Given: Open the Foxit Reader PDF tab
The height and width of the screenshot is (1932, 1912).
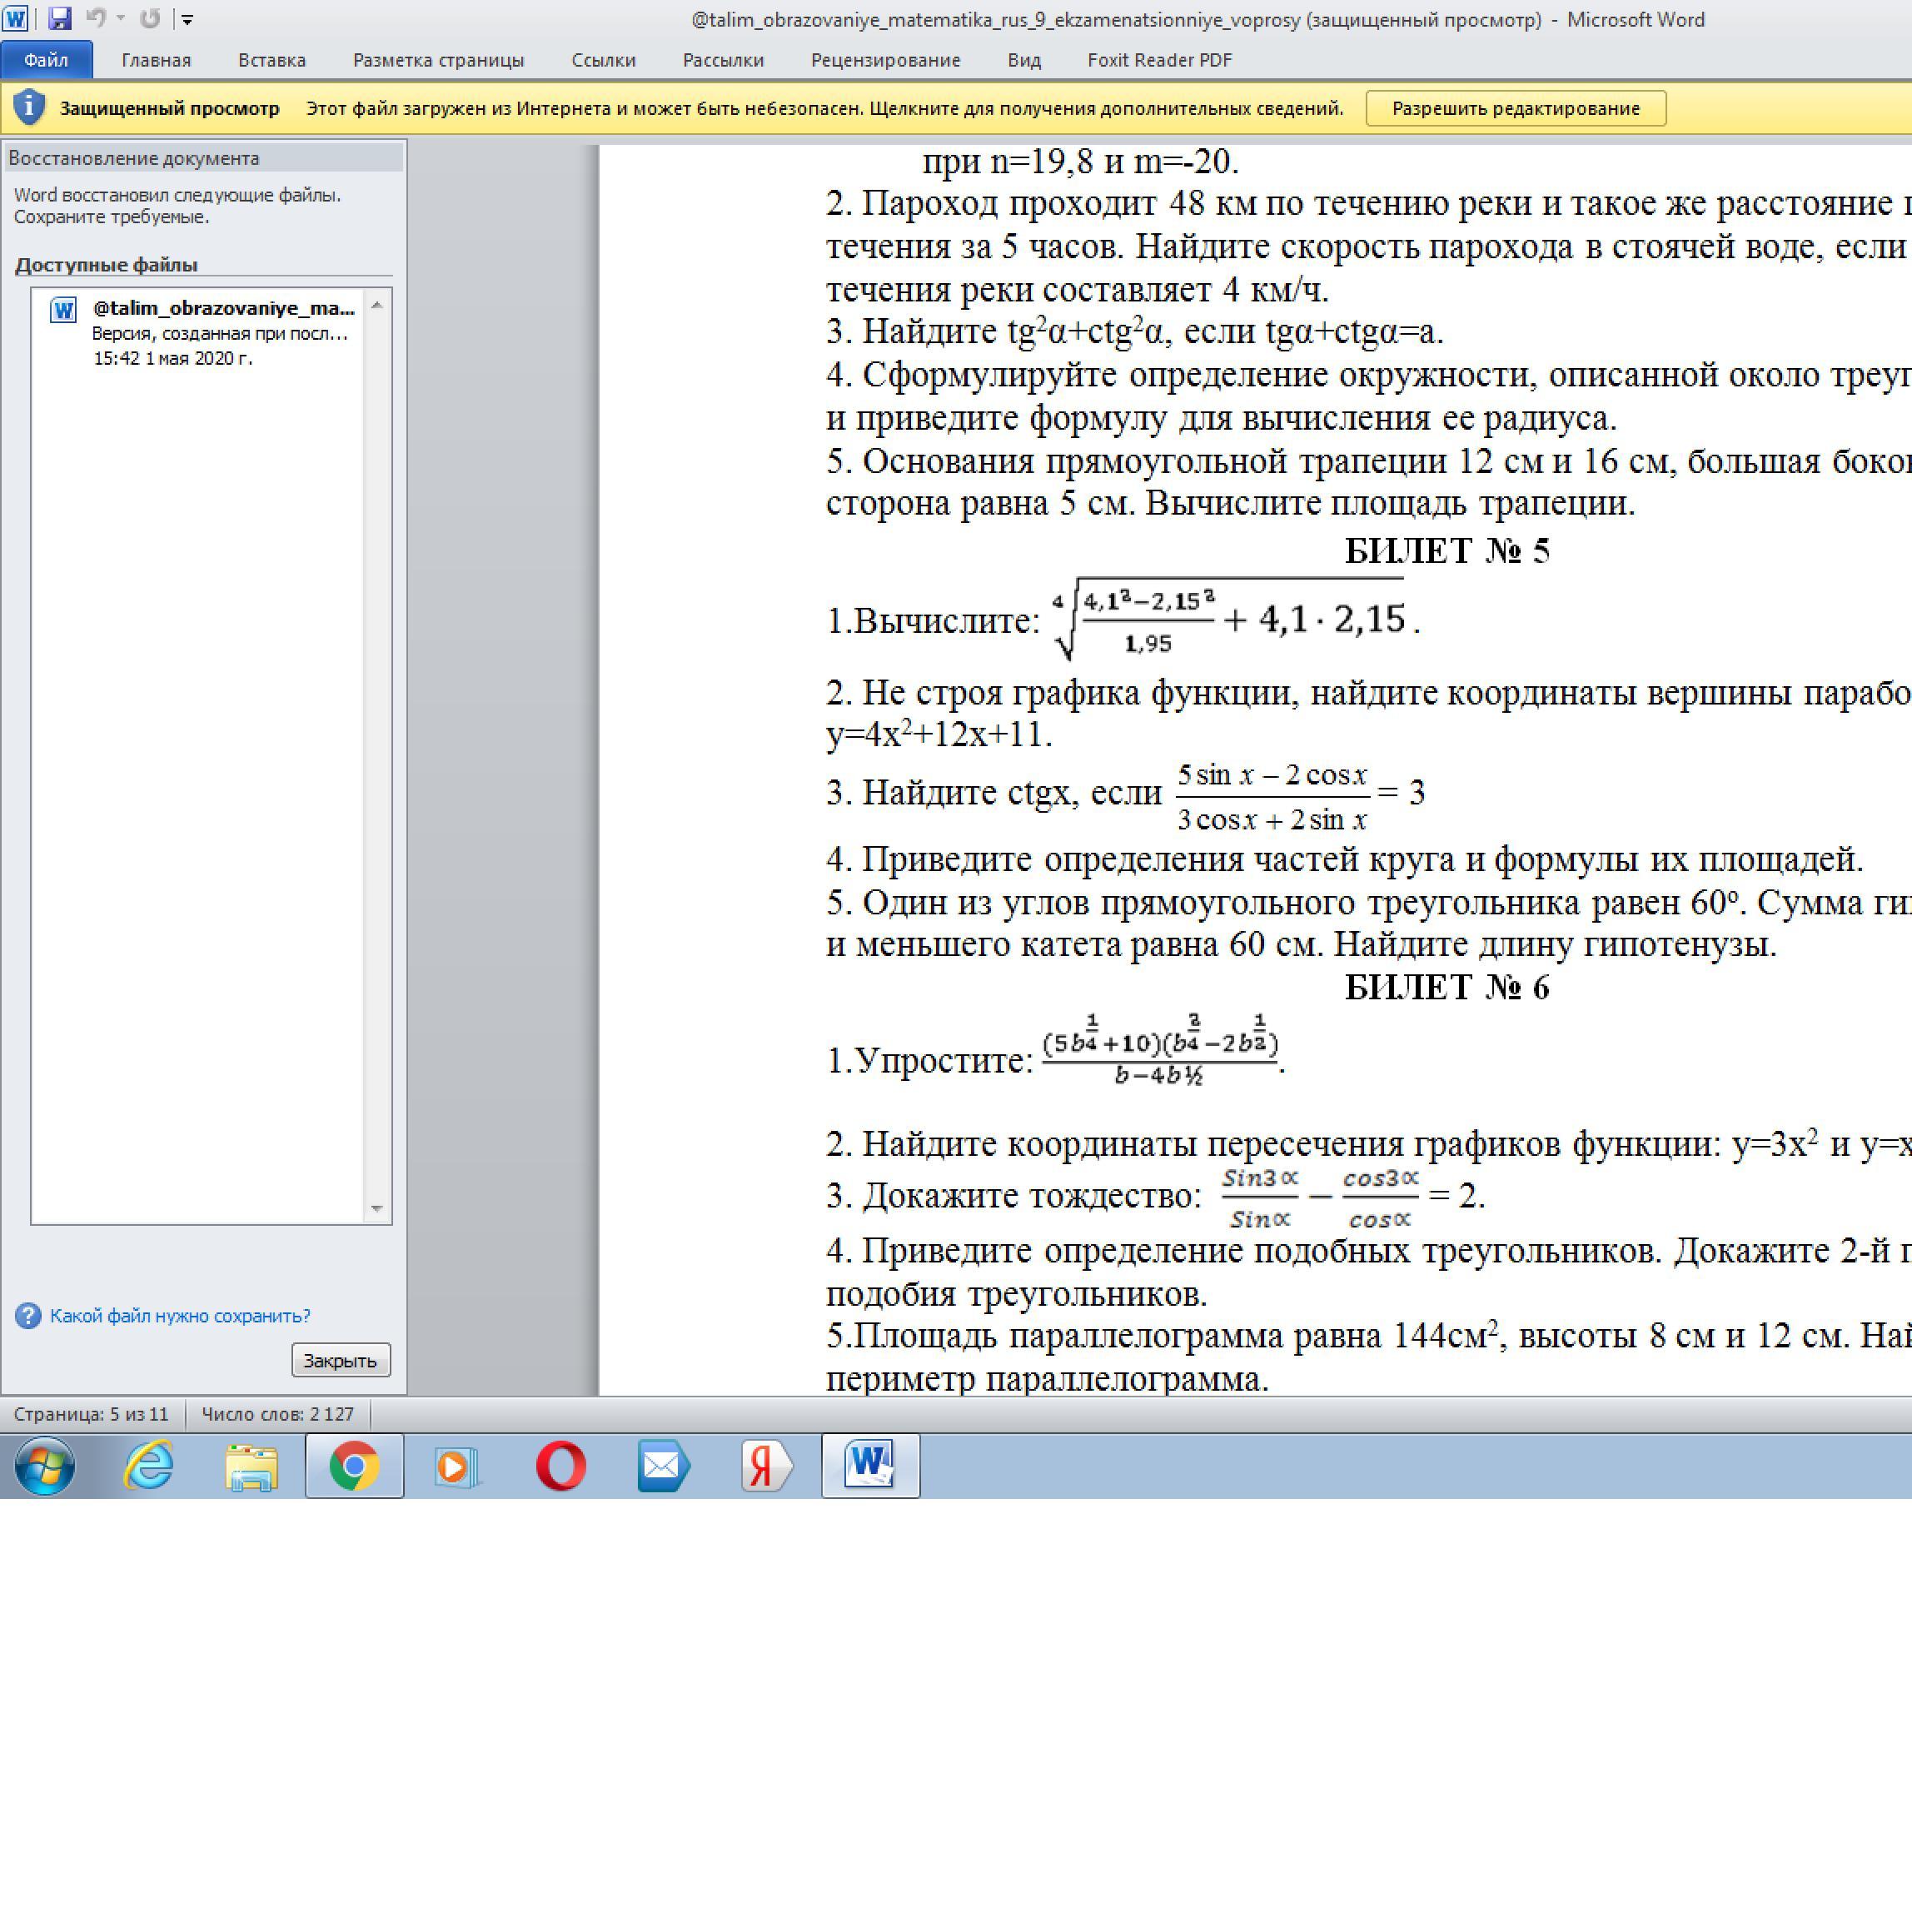Looking at the screenshot, I should click(x=1159, y=60).
